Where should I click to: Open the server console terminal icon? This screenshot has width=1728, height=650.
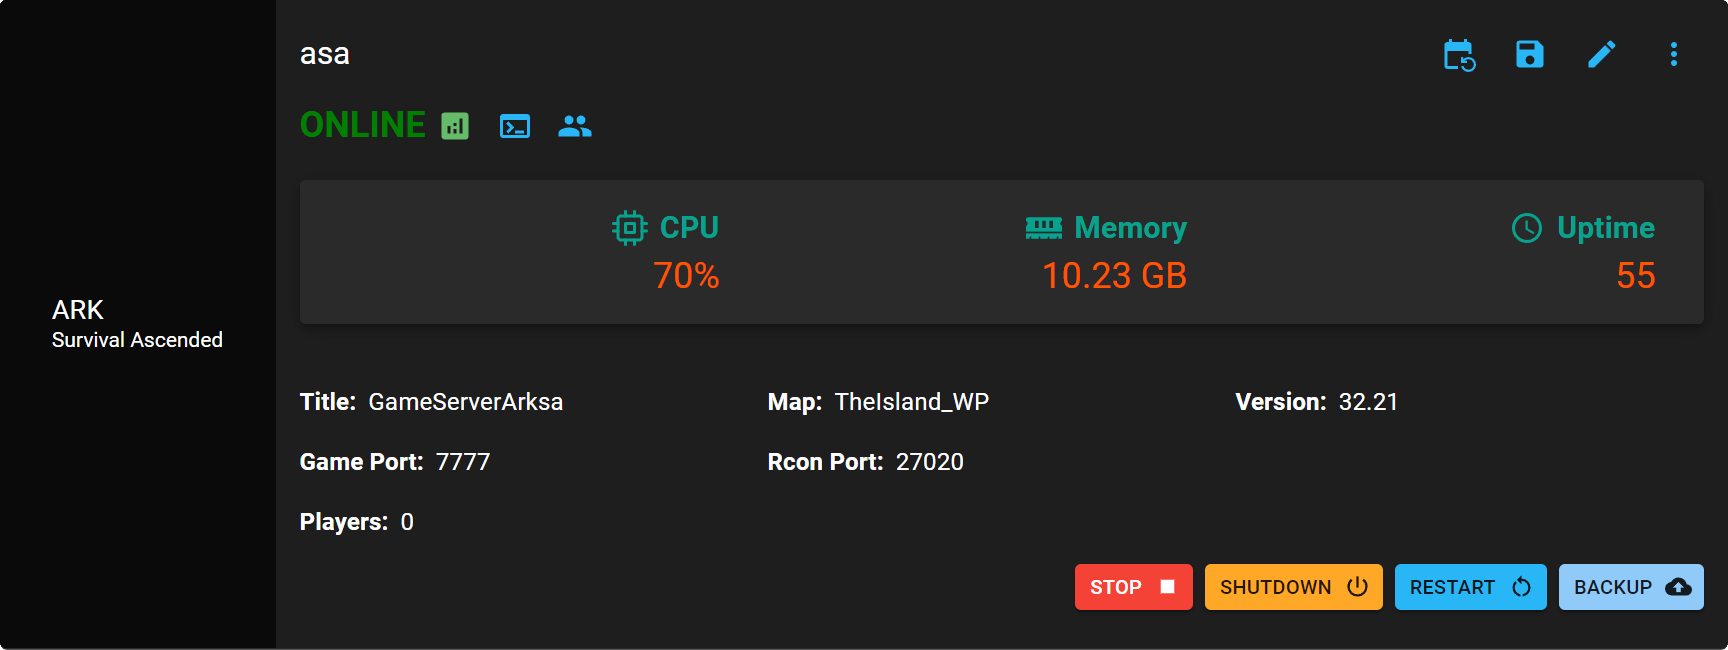click(x=515, y=126)
